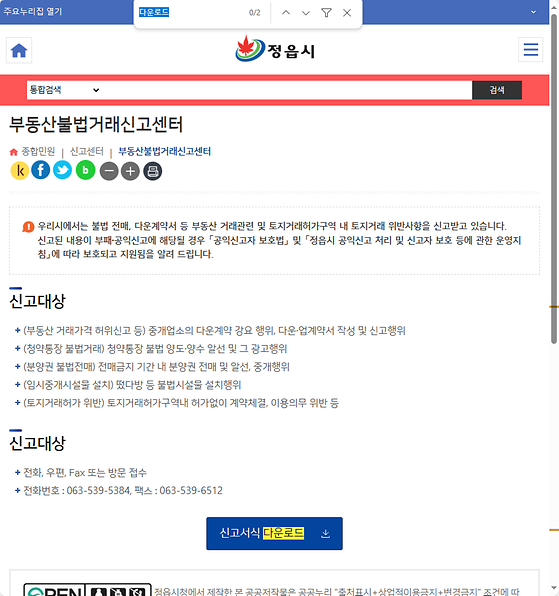Image resolution: width=559 pixels, height=596 pixels.
Task: Expand the top bar chevron
Action: point(534,12)
